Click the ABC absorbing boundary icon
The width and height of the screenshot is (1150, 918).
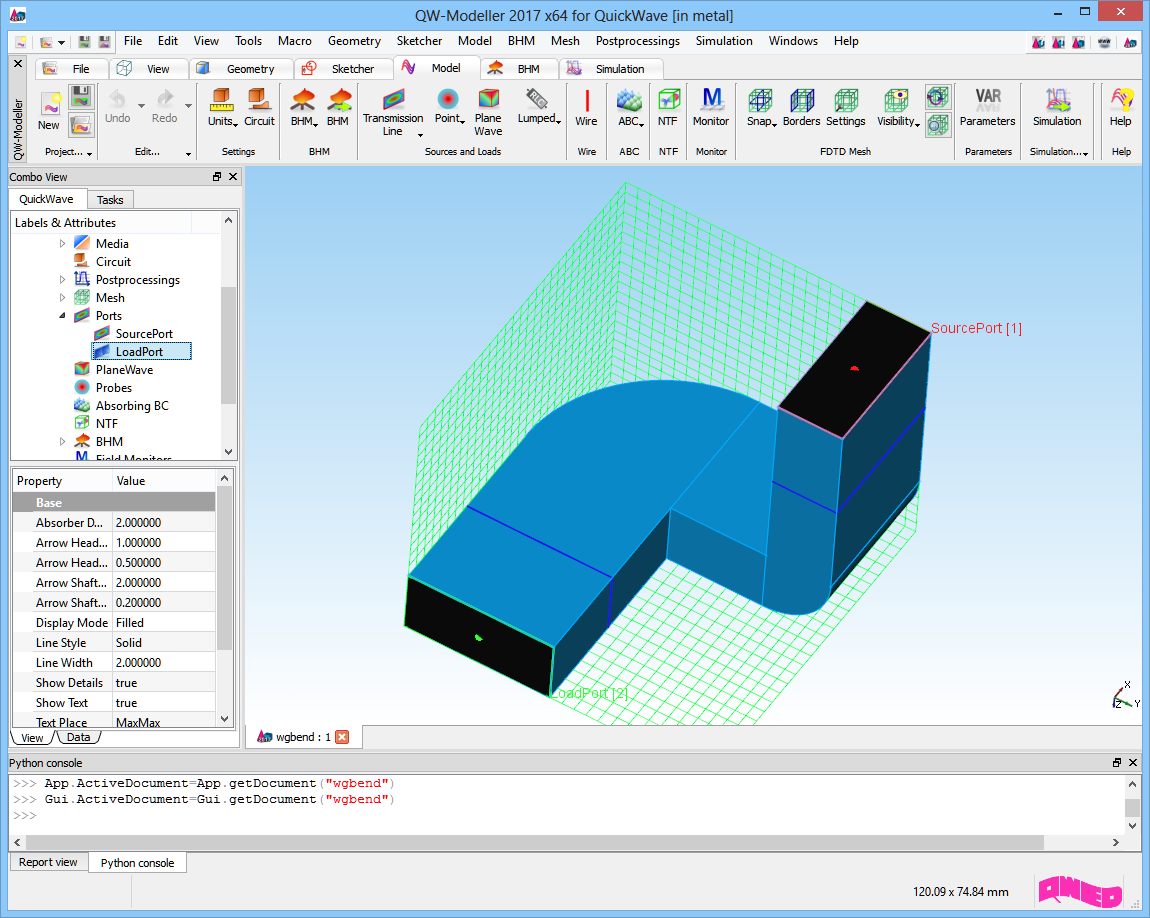pos(629,100)
